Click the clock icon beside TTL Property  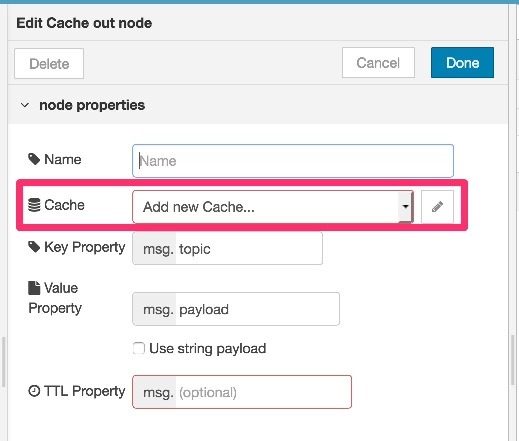pyautogui.click(x=34, y=391)
